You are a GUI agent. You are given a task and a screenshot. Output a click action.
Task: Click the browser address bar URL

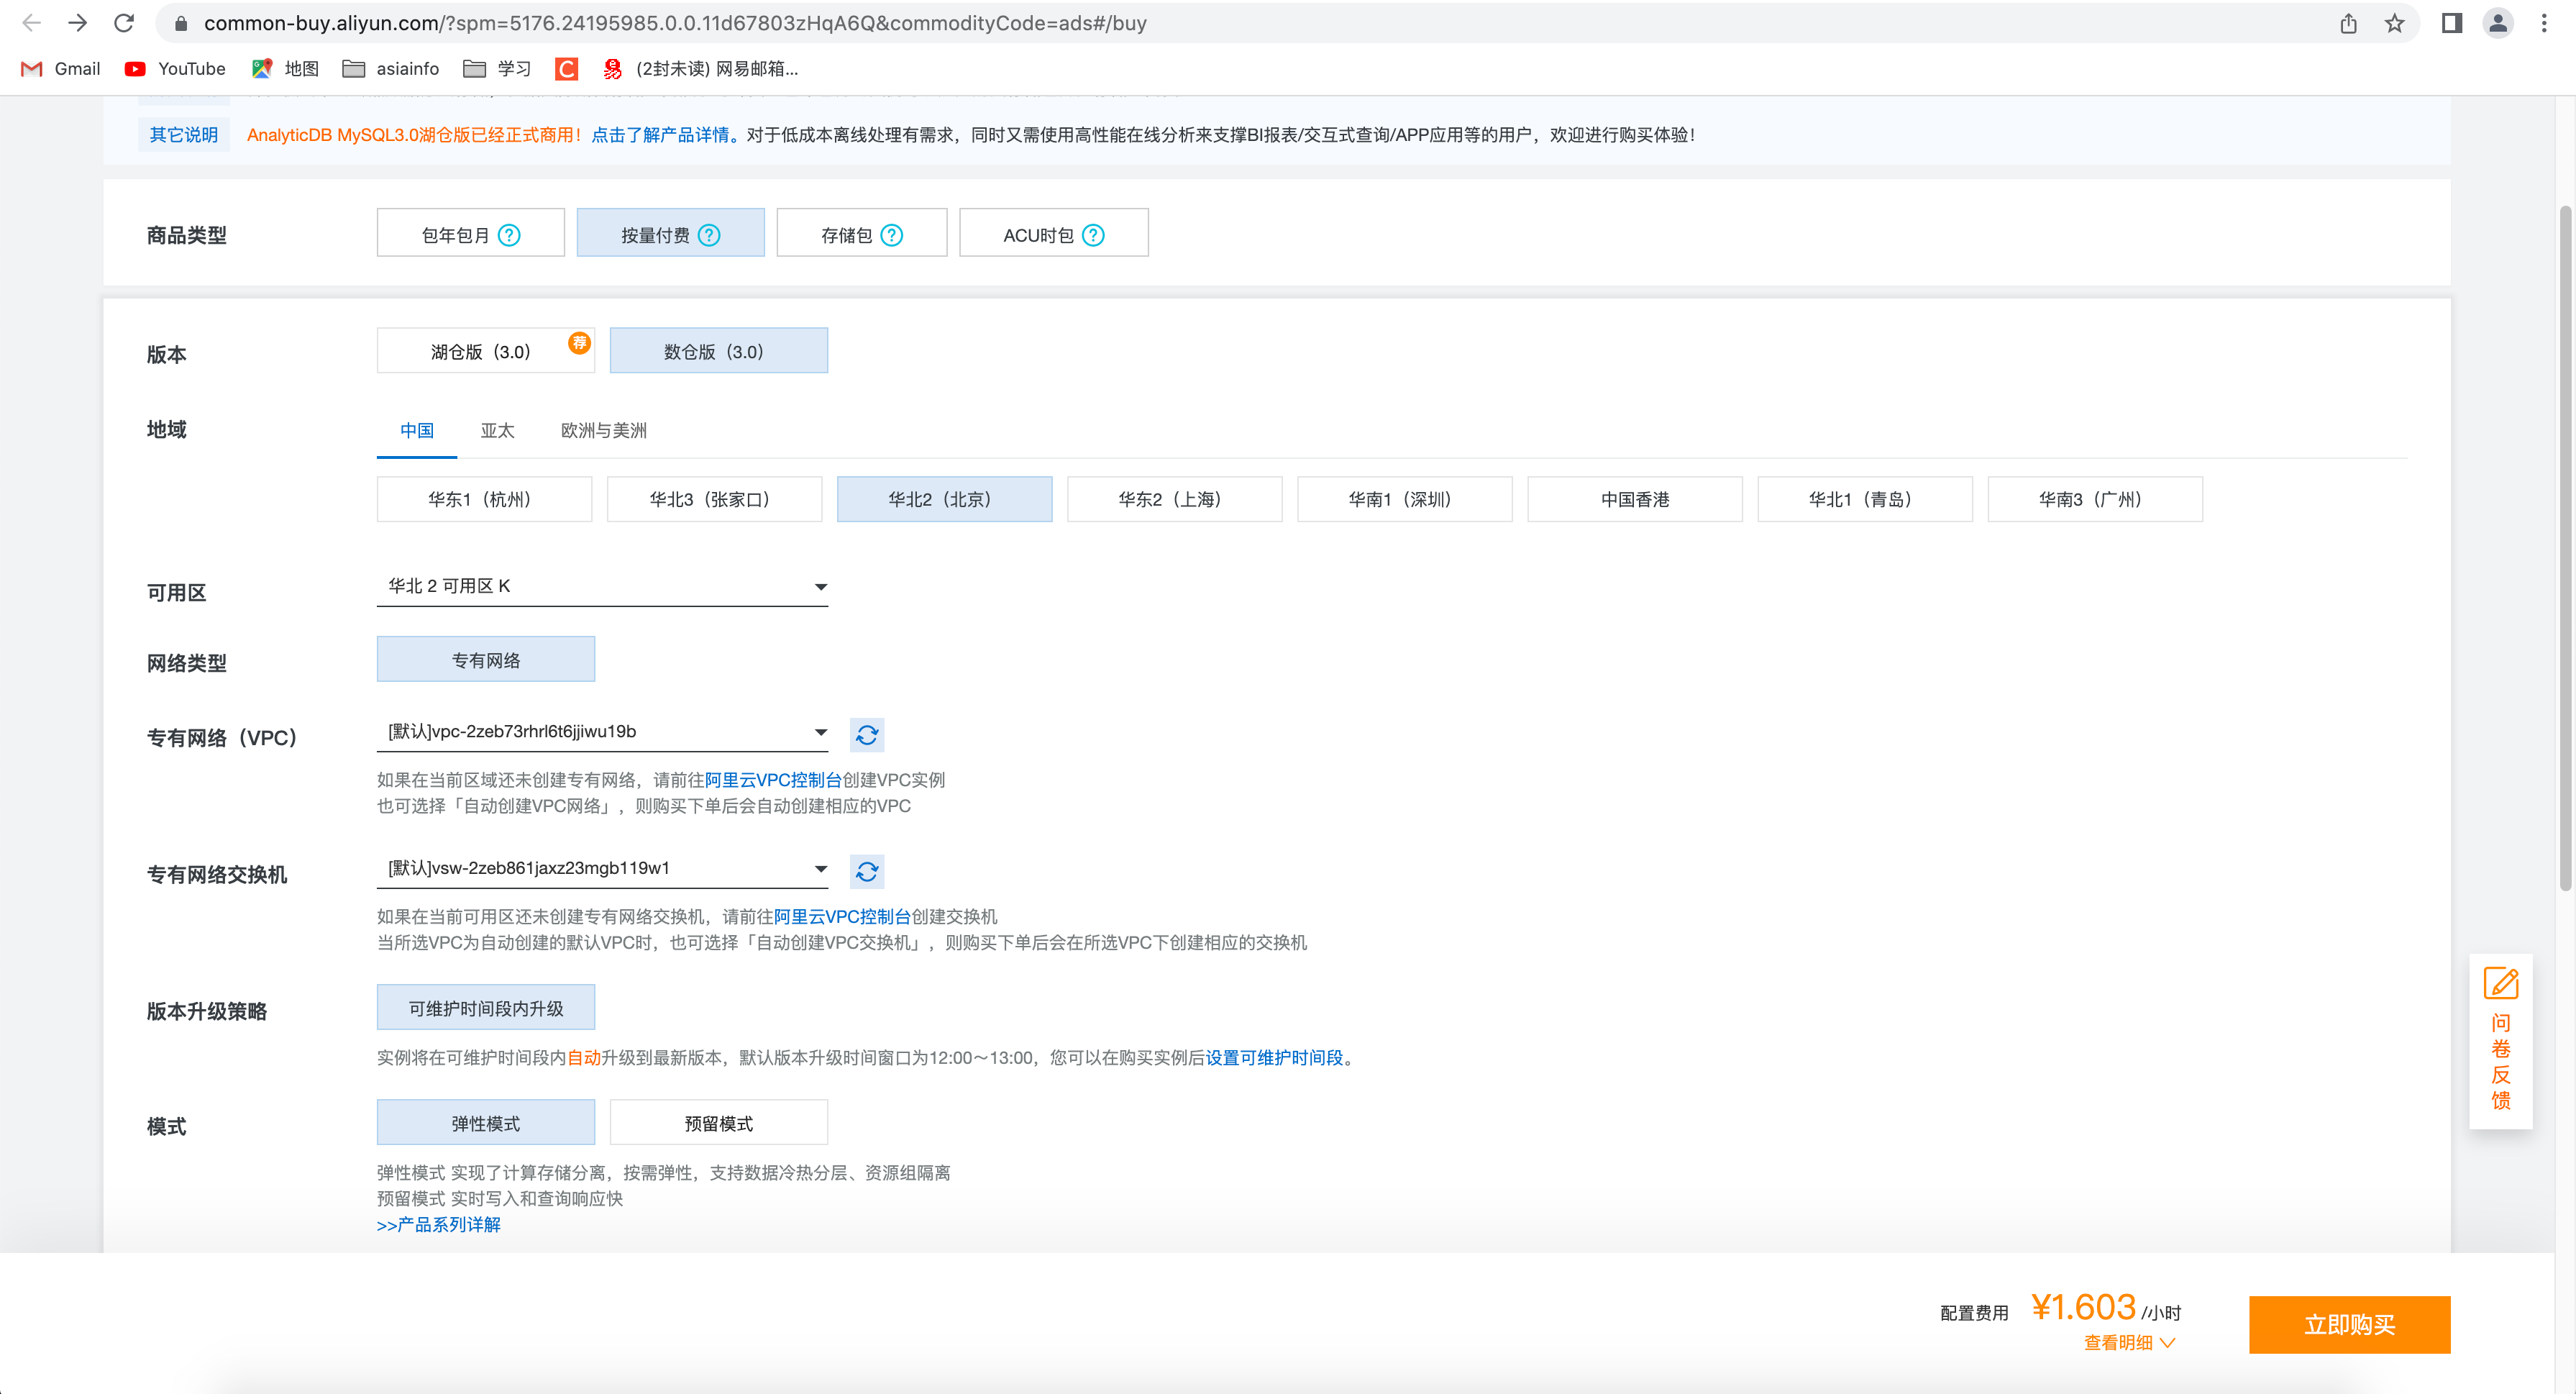point(675,23)
